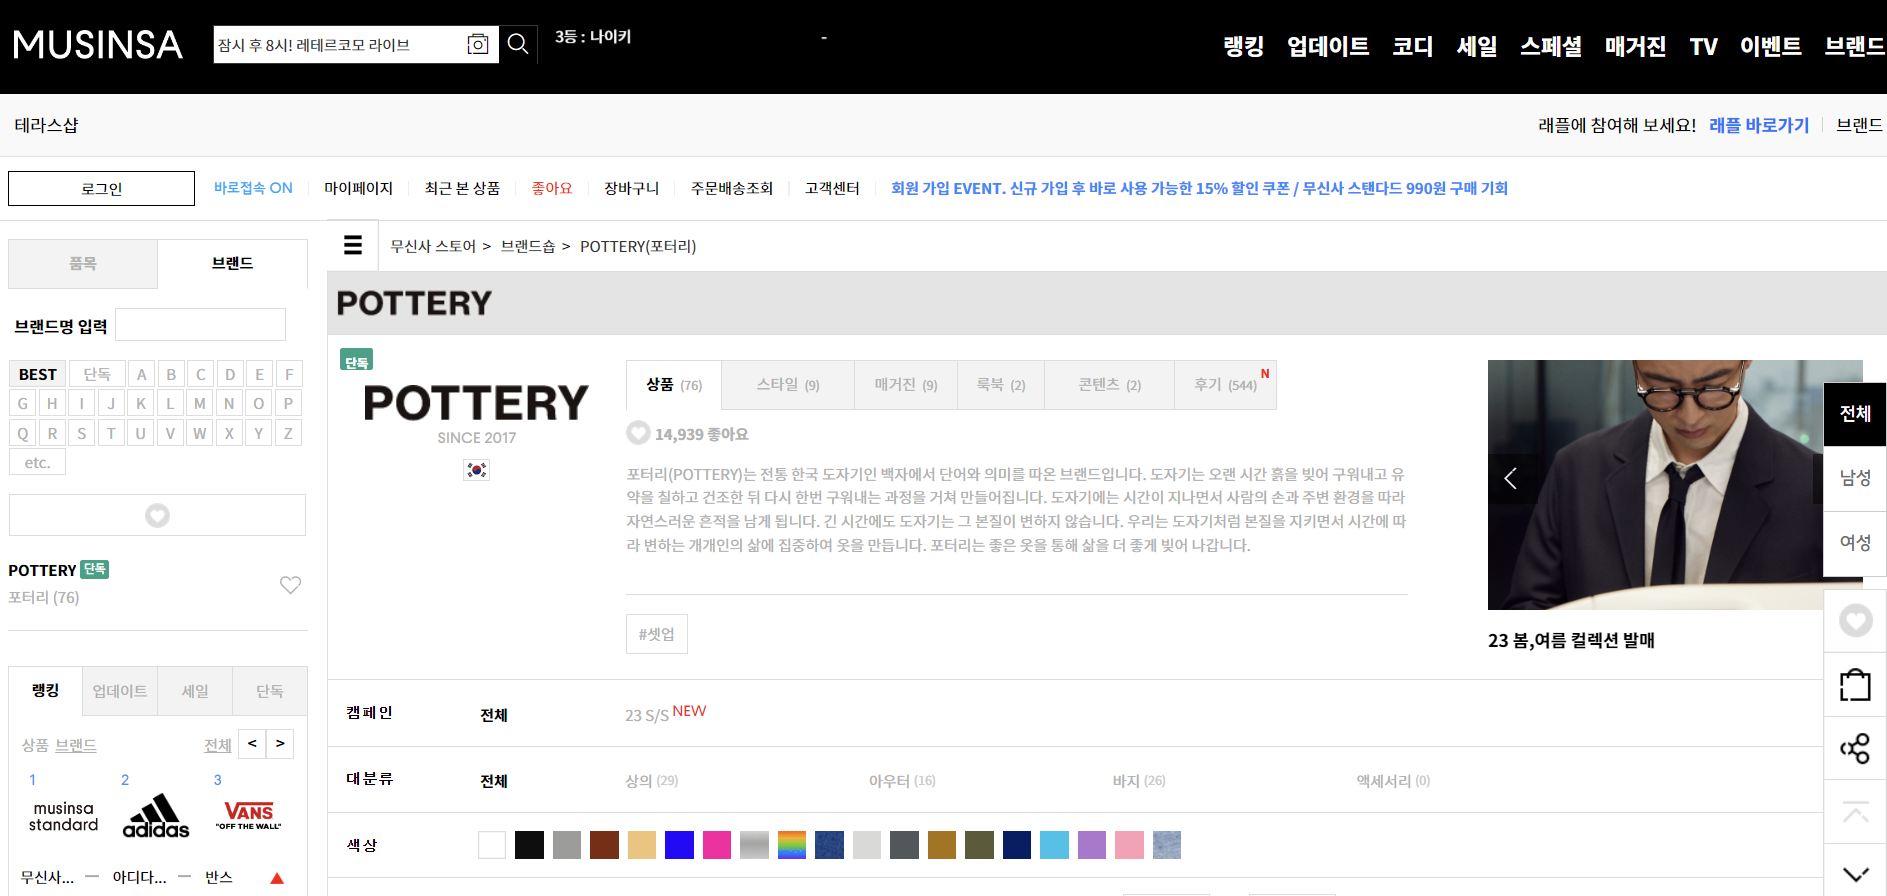
Task: Open 23 봄,여름 컬렉션 image
Action: pyautogui.click(x=1675, y=484)
